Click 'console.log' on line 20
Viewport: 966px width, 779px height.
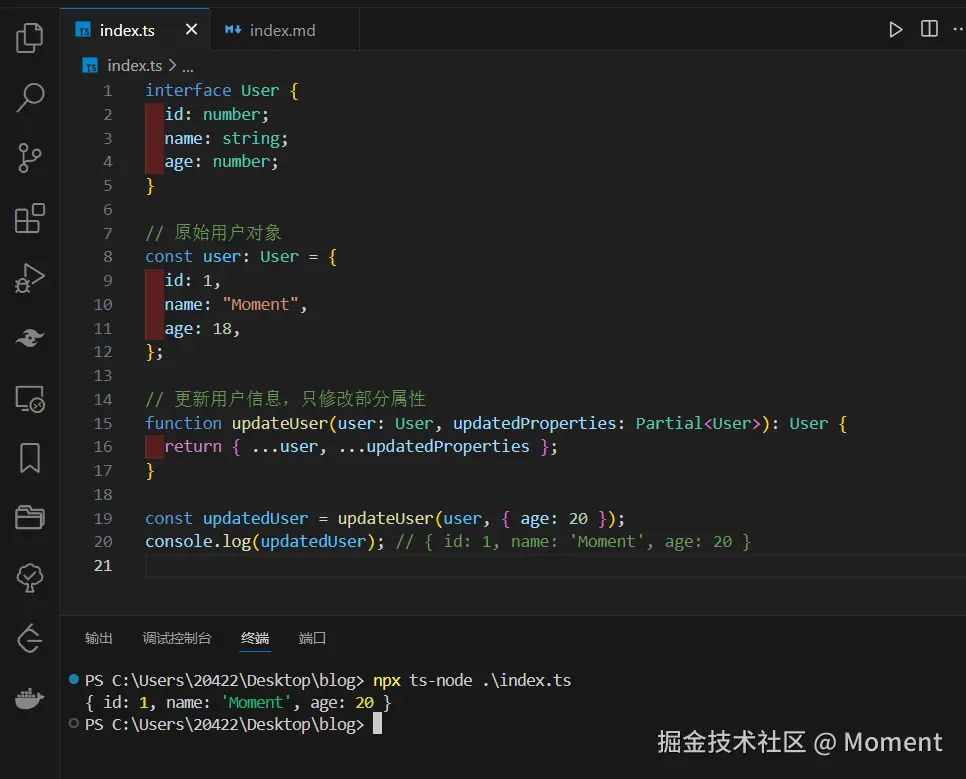coord(198,542)
